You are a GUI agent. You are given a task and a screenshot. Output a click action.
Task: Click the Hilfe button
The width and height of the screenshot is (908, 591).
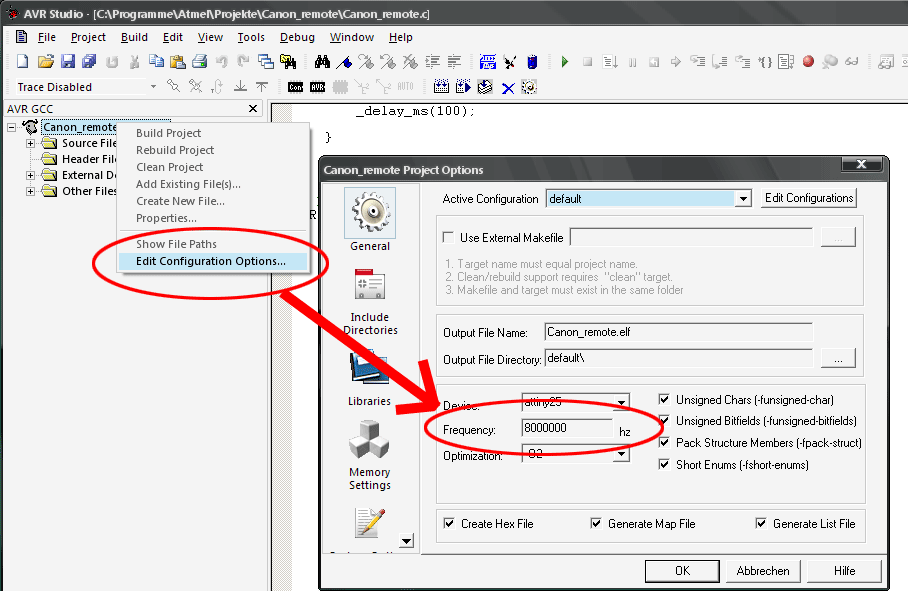(844, 571)
